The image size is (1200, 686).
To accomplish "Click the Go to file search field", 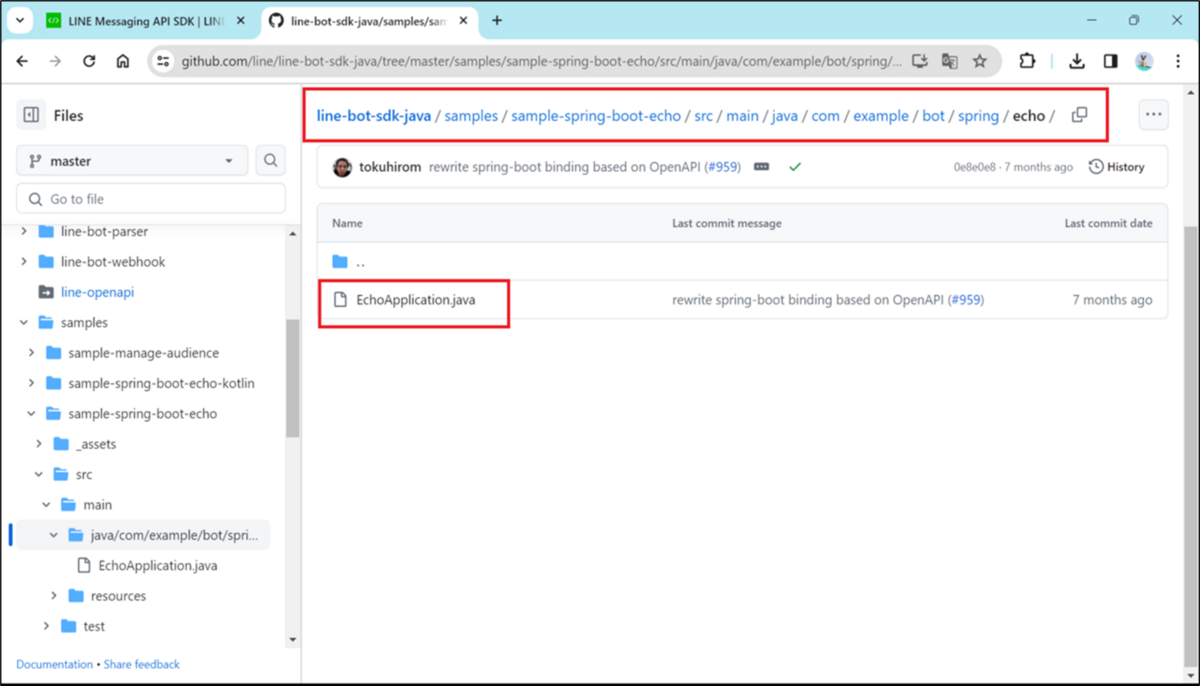I will 151,199.
